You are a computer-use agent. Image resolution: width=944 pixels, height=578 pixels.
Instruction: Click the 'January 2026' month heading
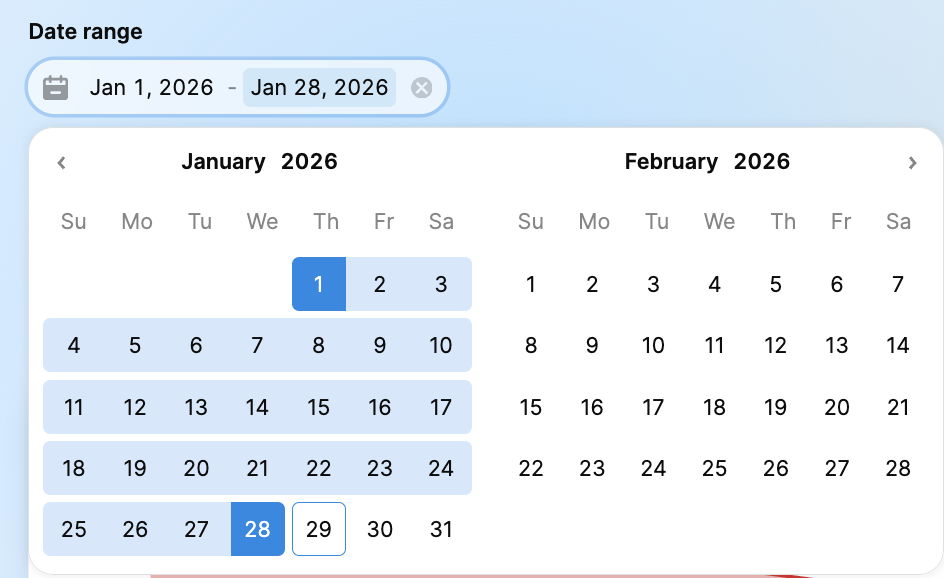click(x=259, y=161)
